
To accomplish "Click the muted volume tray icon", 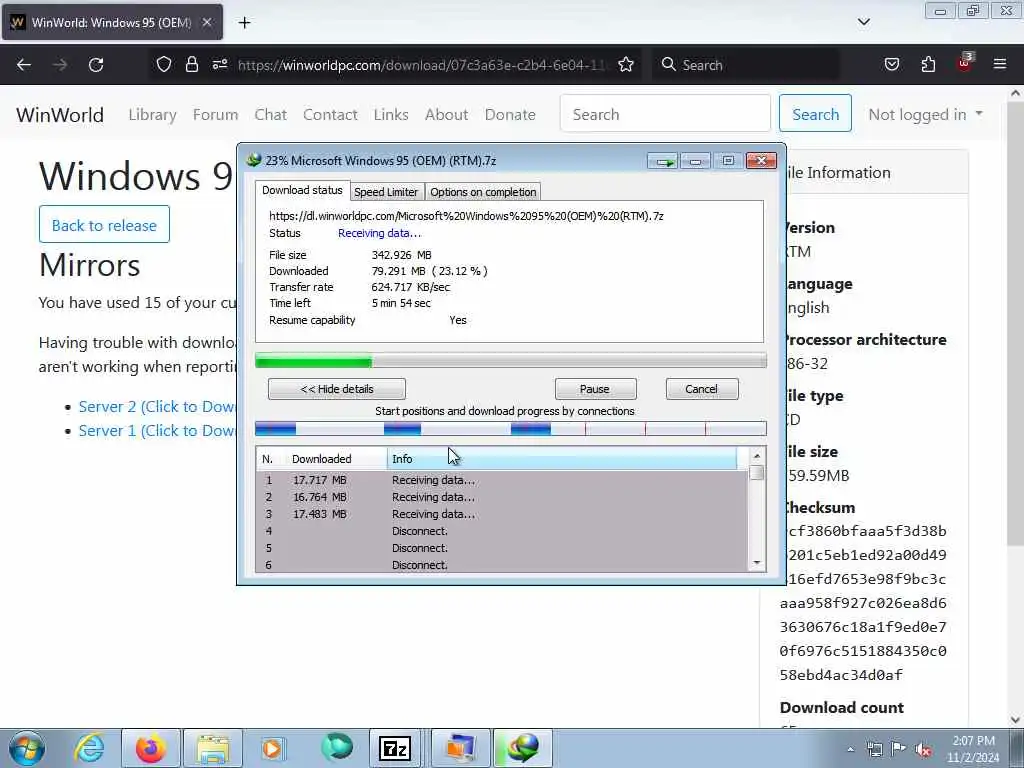I will tap(923, 749).
